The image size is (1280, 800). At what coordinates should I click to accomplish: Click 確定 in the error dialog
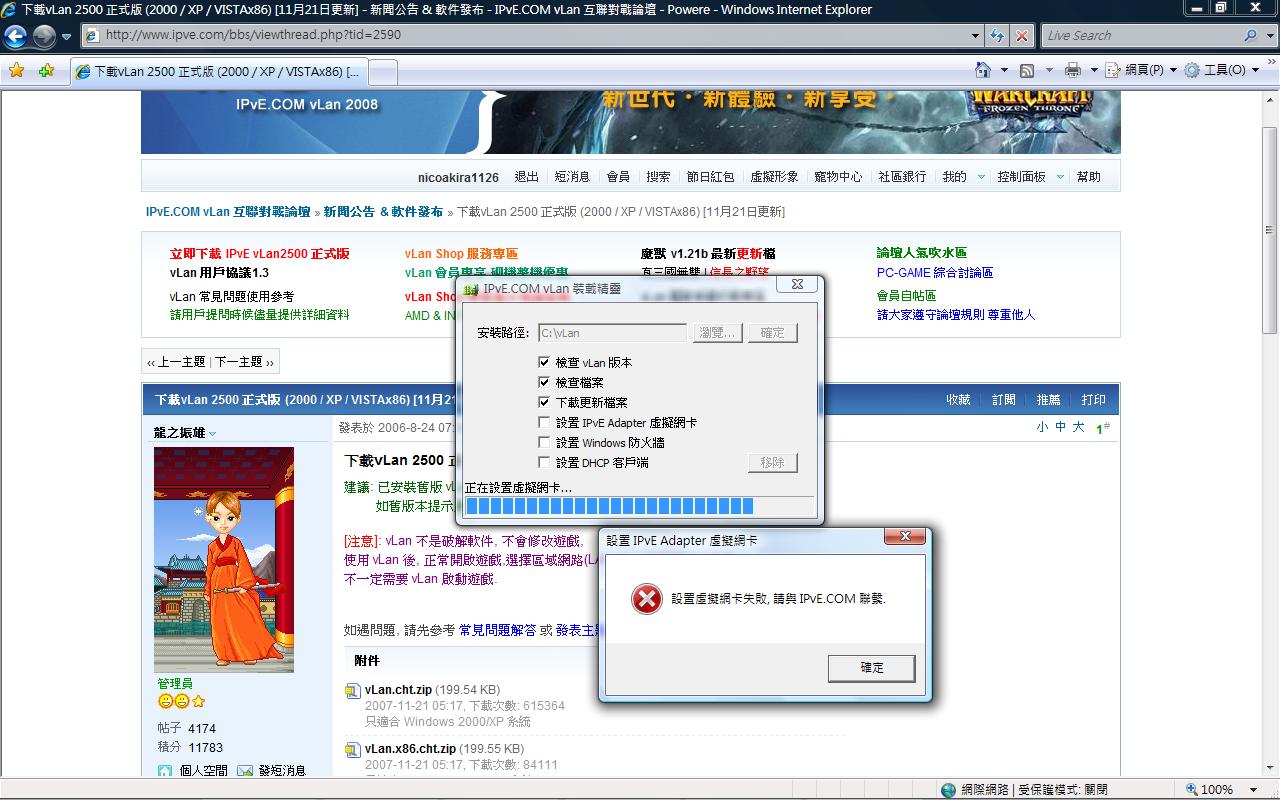pos(871,668)
